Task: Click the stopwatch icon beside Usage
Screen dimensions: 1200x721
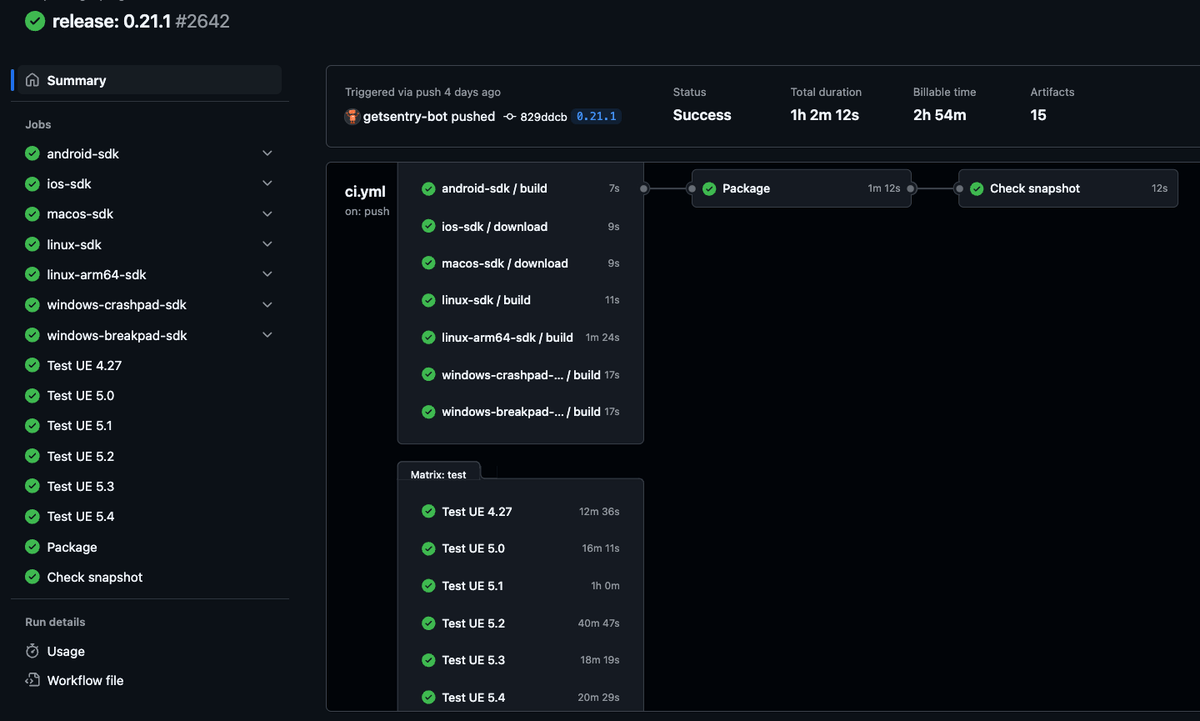Action: click(x=33, y=651)
